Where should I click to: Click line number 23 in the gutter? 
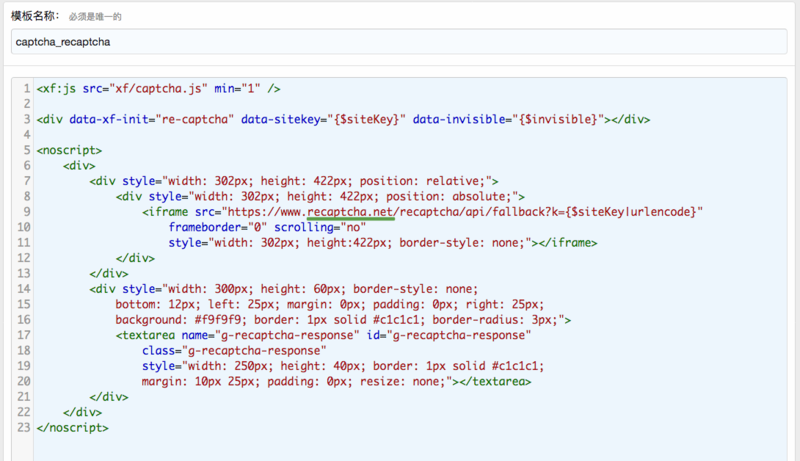(x=23, y=428)
